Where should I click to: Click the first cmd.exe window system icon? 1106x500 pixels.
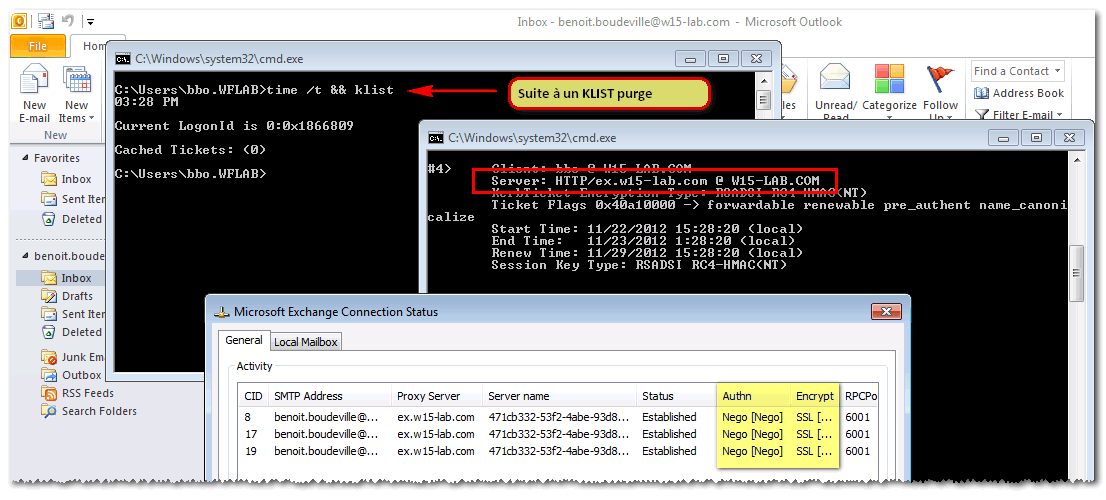[122, 59]
